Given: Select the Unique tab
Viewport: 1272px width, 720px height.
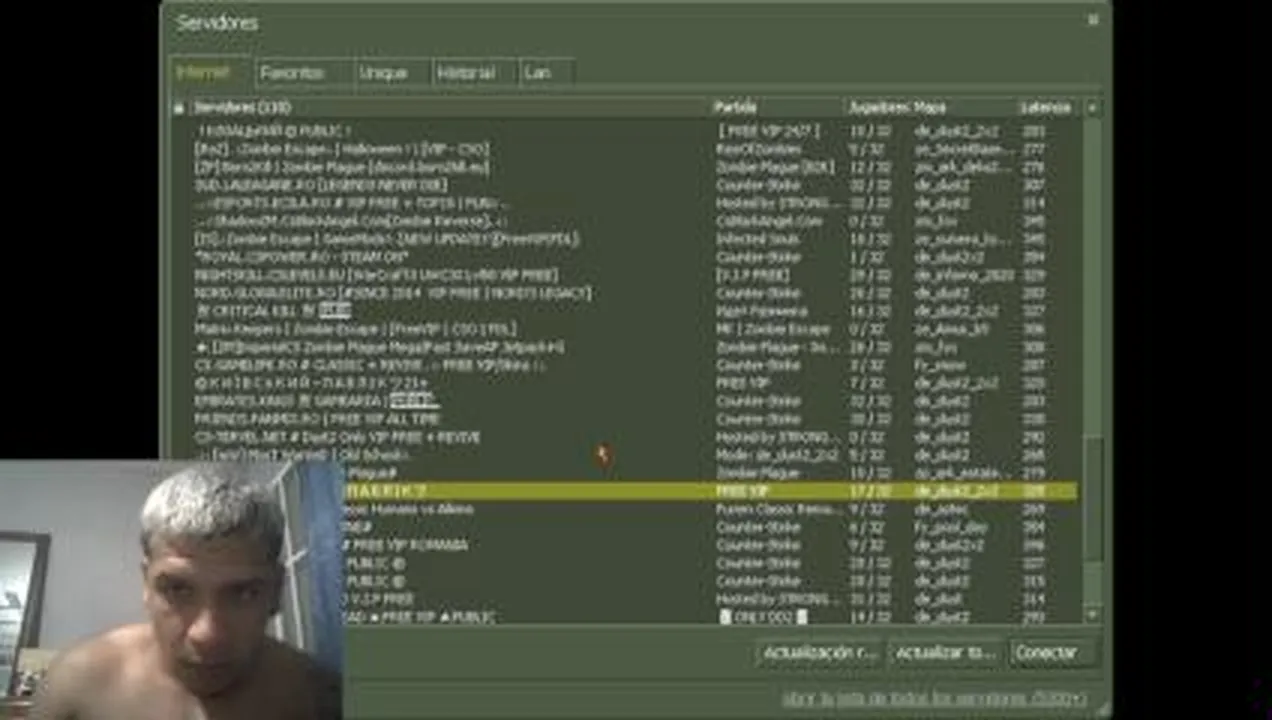Looking at the screenshot, I should (382, 73).
